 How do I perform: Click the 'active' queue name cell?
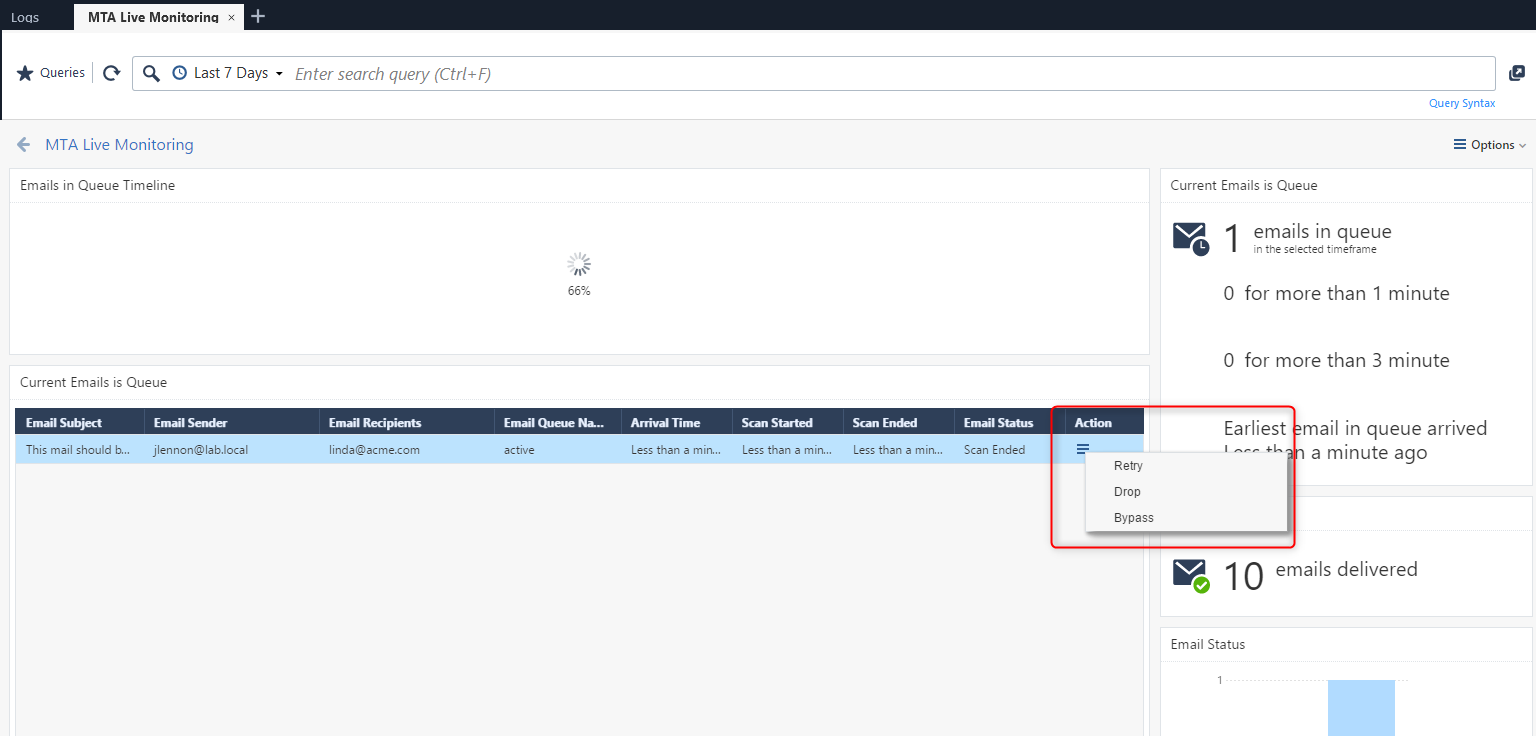(558, 450)
